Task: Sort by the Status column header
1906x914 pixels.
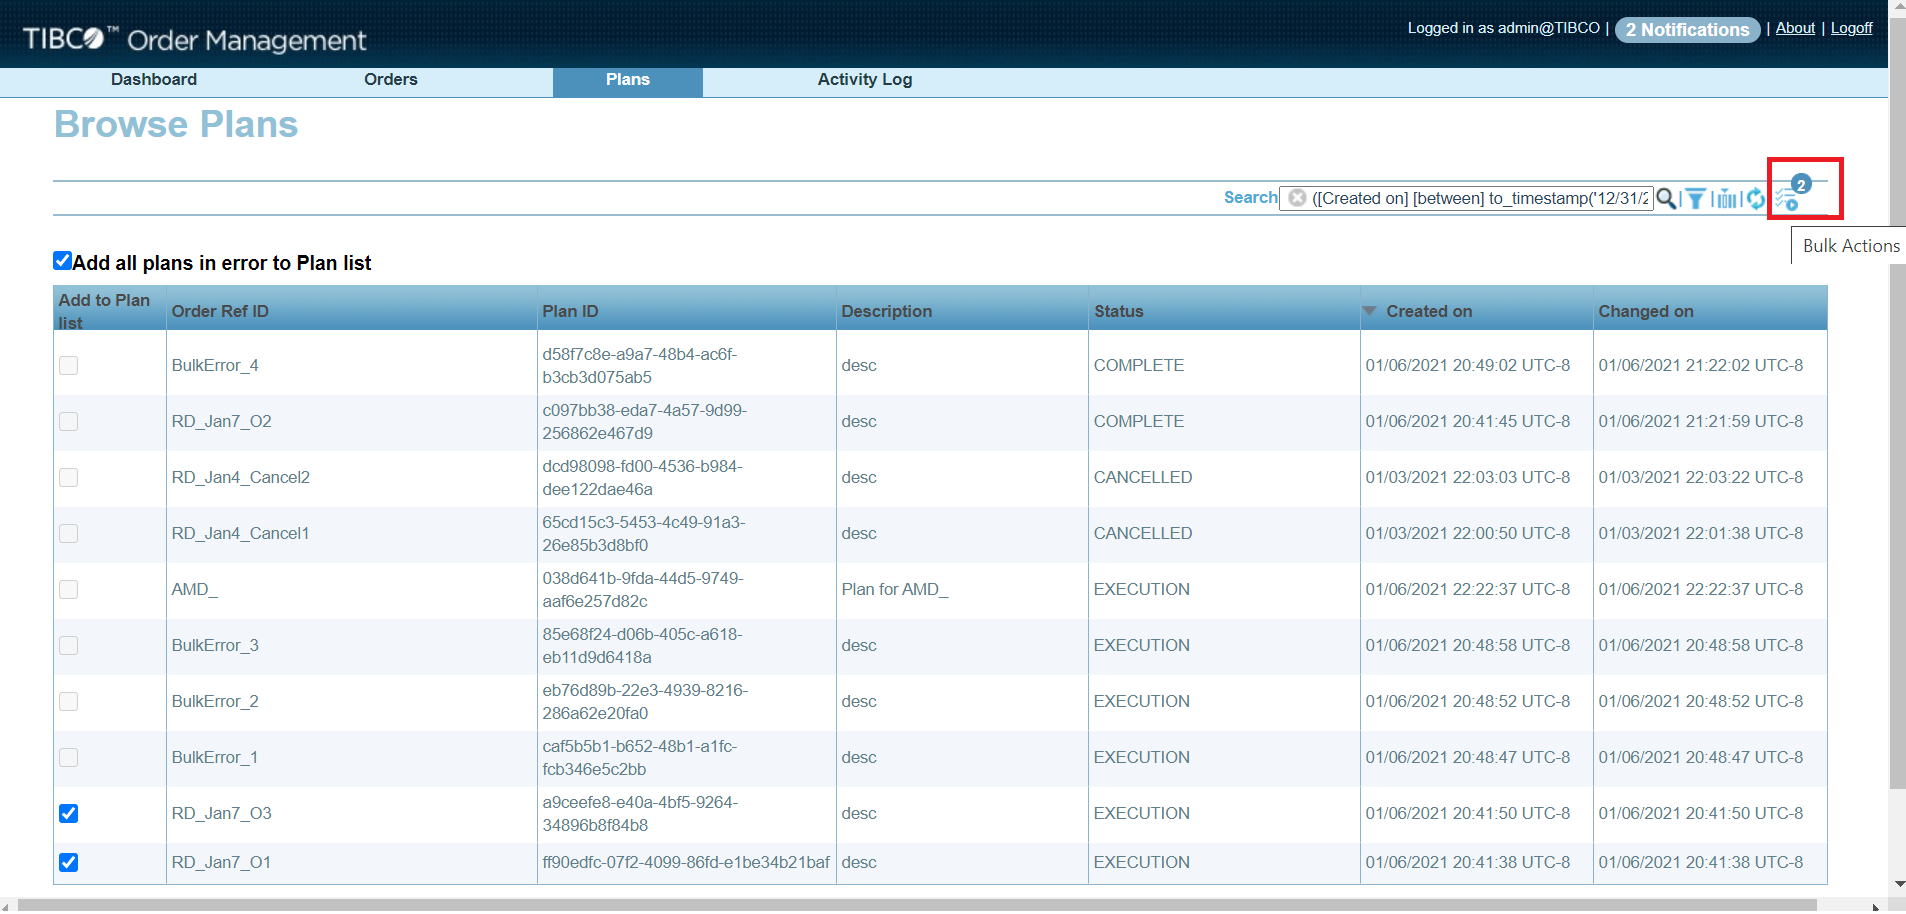Action: pos(1118,311)
